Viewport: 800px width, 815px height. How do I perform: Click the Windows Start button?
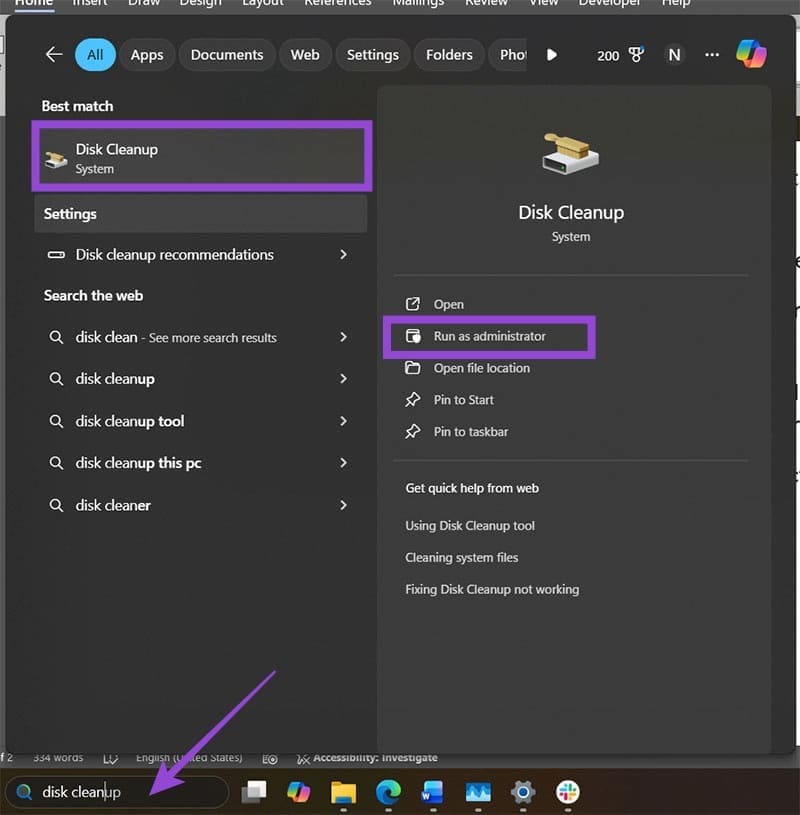pos(255,791)
